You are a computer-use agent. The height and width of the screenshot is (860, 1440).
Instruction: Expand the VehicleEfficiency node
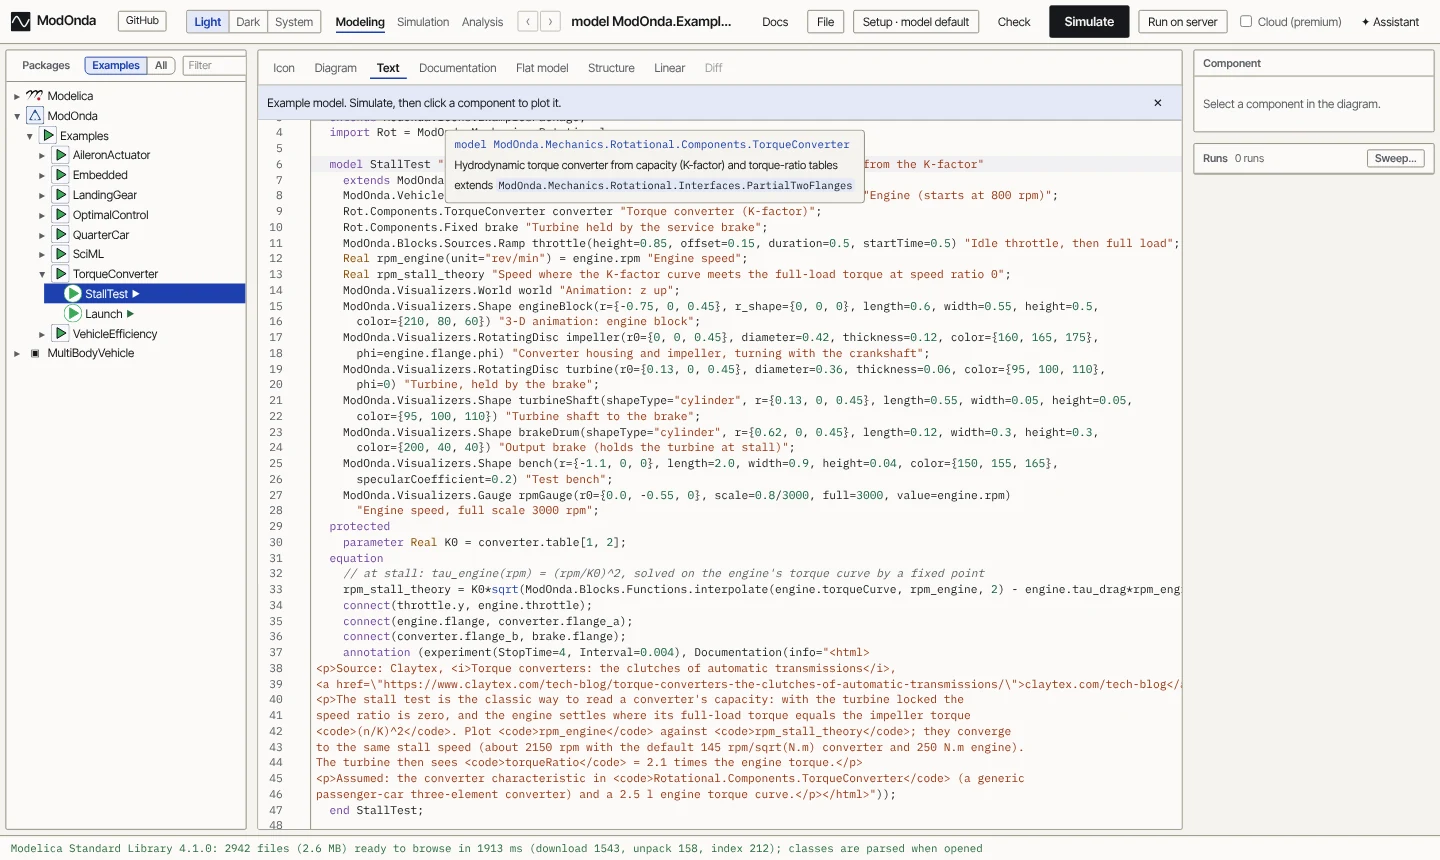click(42, 334)
